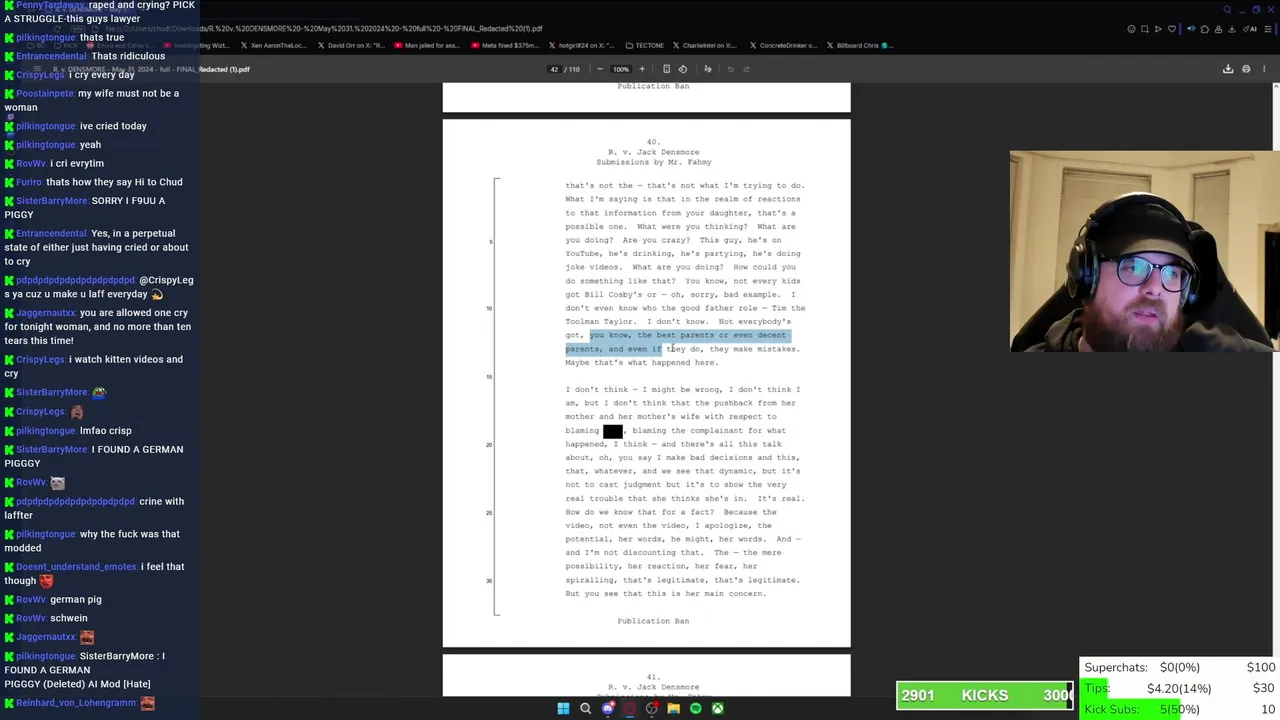Click the black redacted box in the PDF
This screenshot has width=1280, height=720.
[612, 431]
